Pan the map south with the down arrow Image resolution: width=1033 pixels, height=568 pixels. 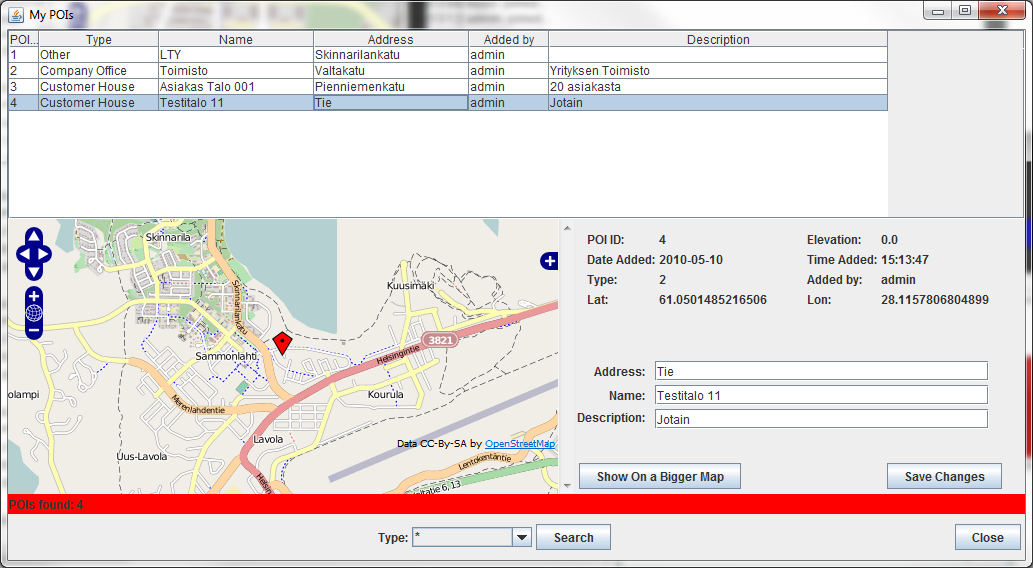tap(34, 271)
